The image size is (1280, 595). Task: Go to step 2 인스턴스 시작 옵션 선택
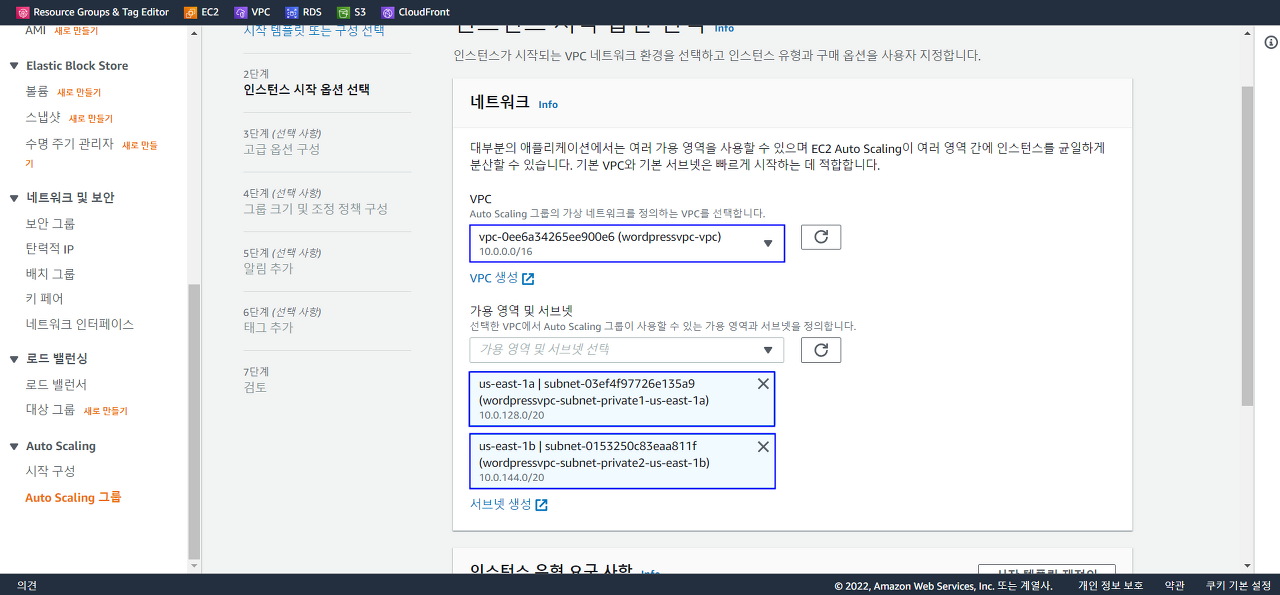pyautogui.click(x=306, y=89)
